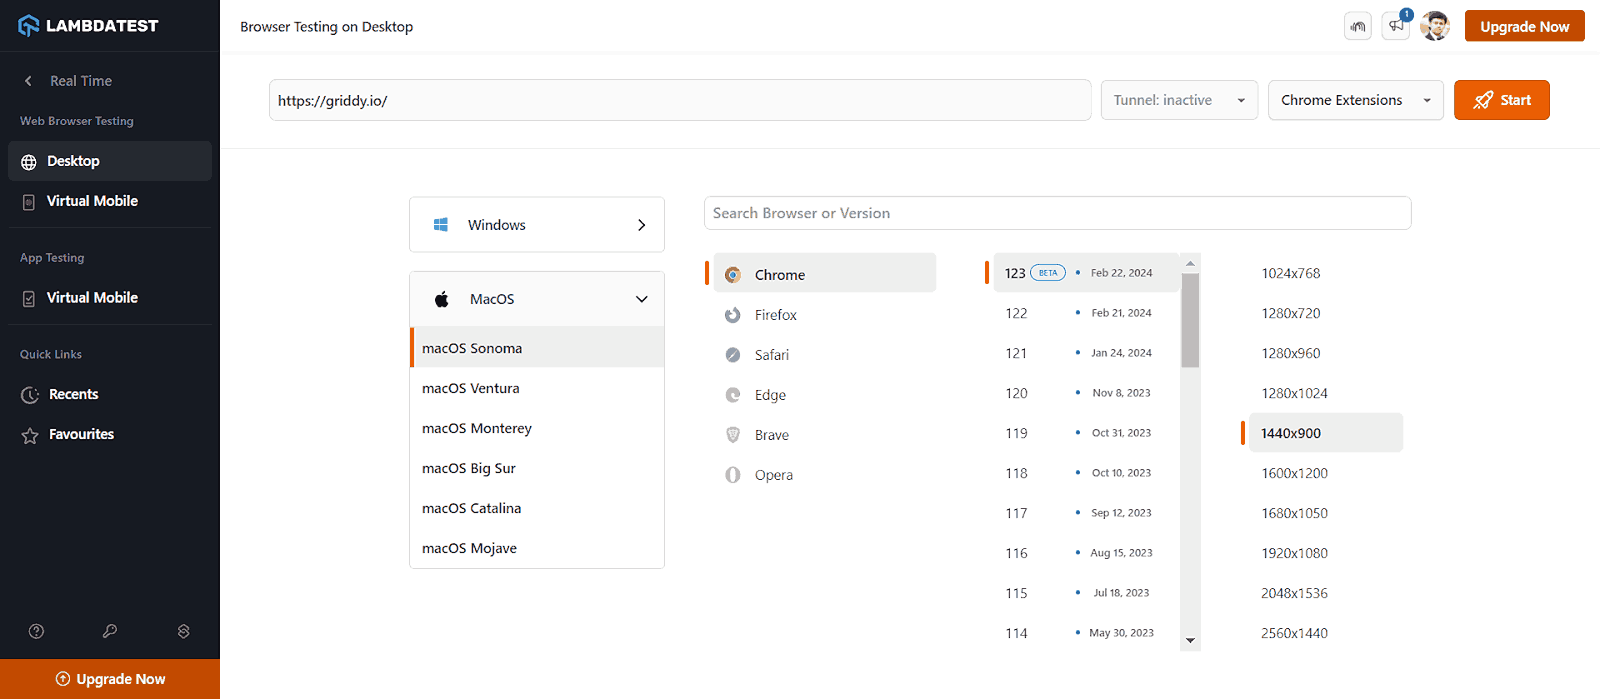Select macOS Ventura
Screen dimensions: 1600x699
click(537, 388)
